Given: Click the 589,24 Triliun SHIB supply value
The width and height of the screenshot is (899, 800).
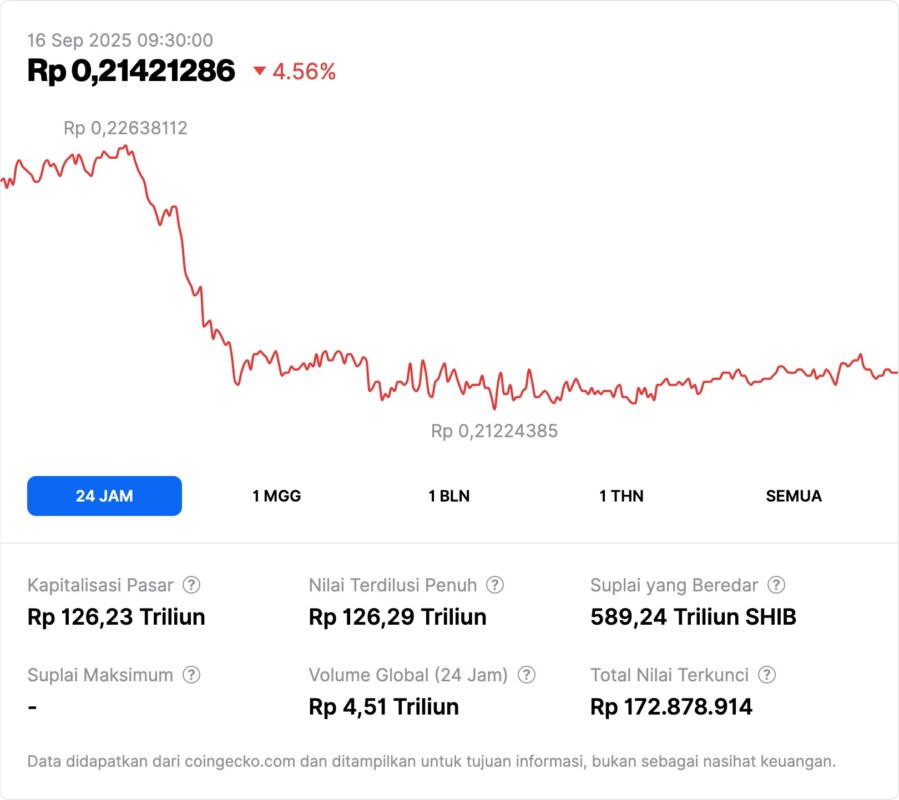Looking at the screenshot, I should tap(693, 617).
